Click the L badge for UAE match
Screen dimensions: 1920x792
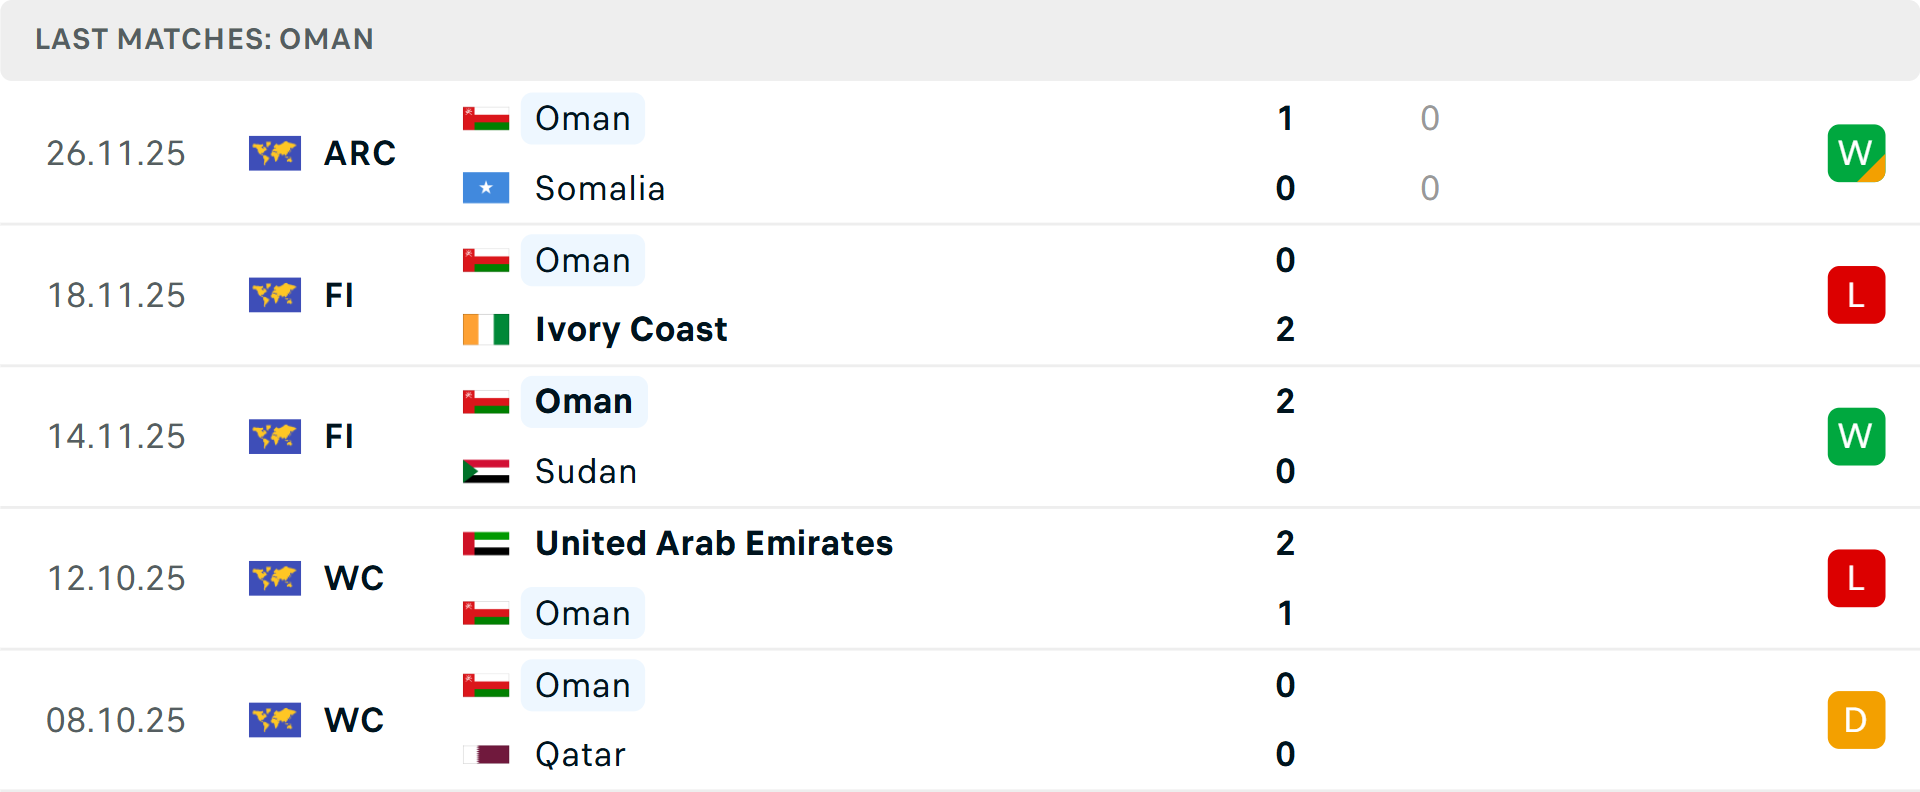pos(1856,578)
